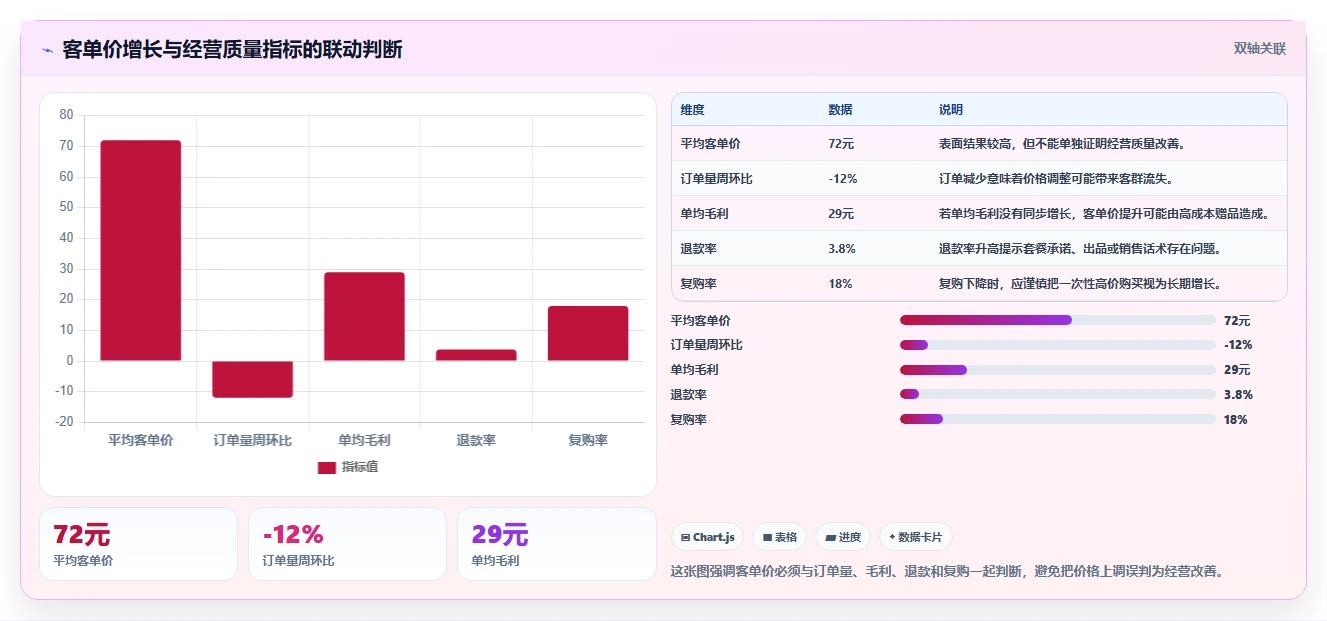Click the lightning icon beside the title
Viewport: 1327px width, 621px height.
47,50
